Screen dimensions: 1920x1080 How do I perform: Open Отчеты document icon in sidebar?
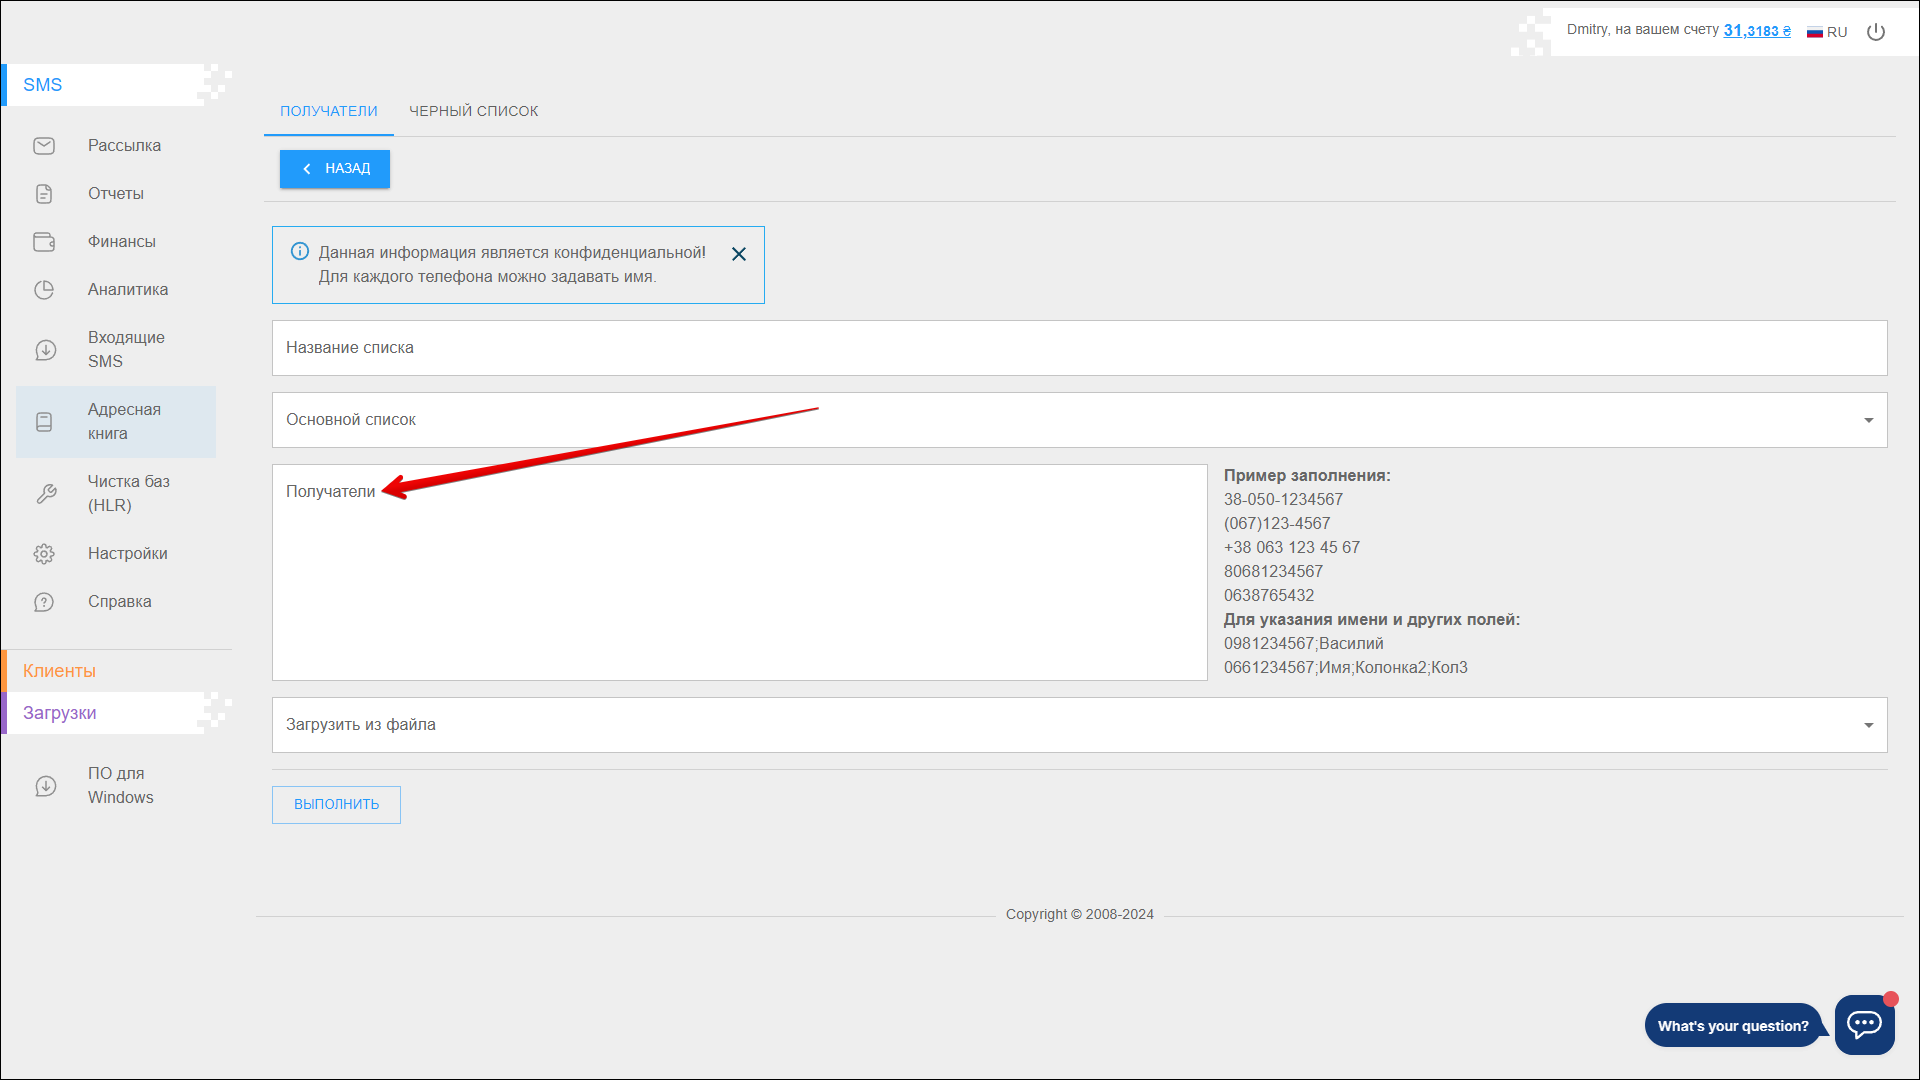pos(44,194)
